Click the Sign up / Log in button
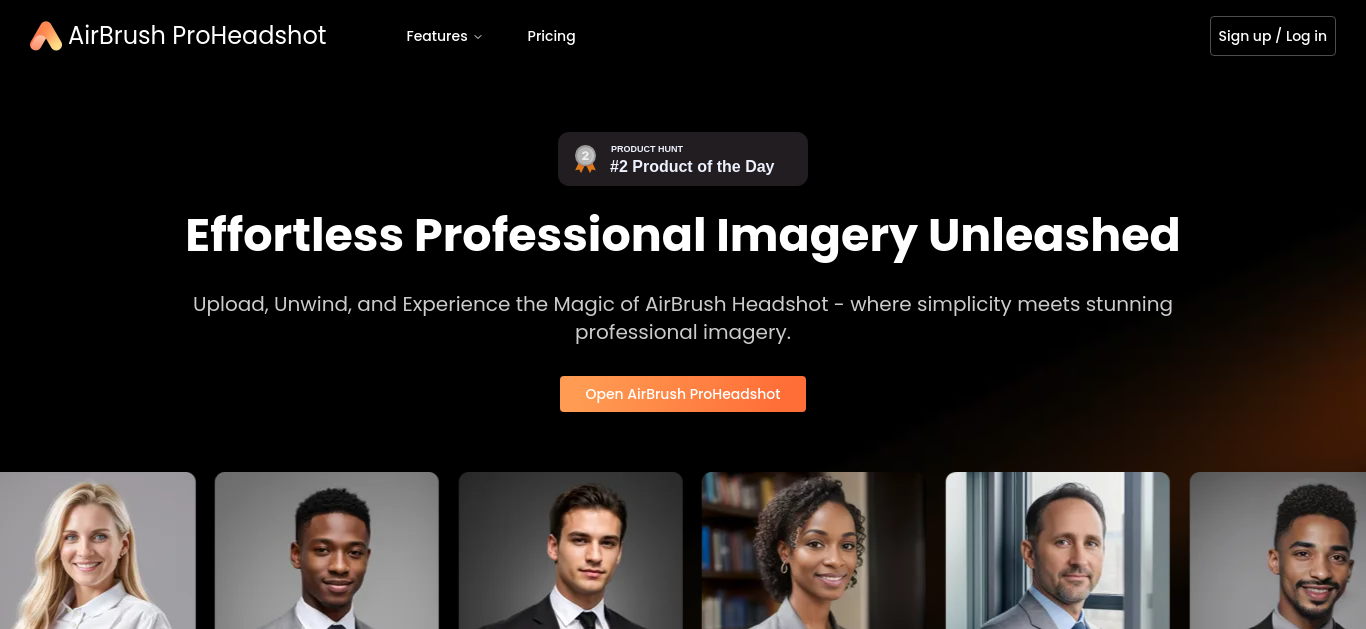This screenshot has width=1366, height=629. click(1272, 36)
